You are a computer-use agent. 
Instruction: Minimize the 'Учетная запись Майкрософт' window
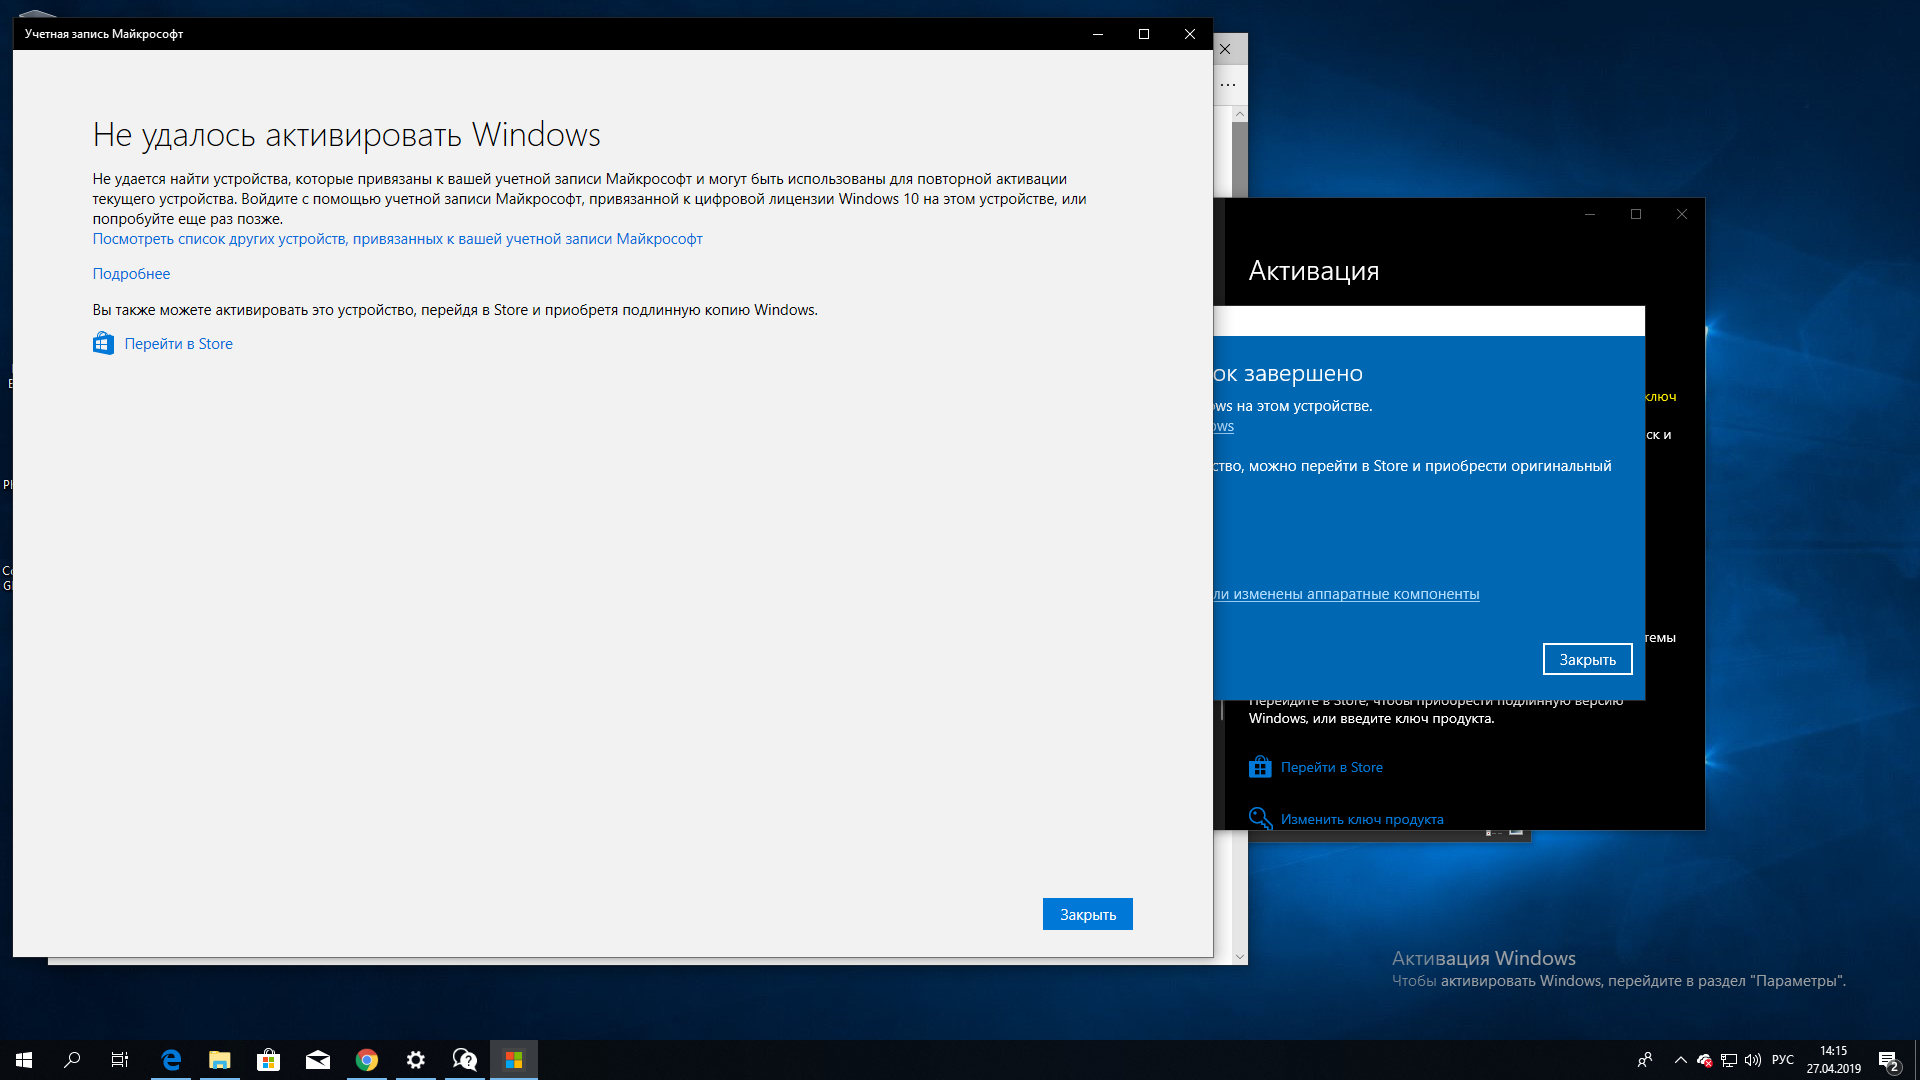(x=1098, y=34)
